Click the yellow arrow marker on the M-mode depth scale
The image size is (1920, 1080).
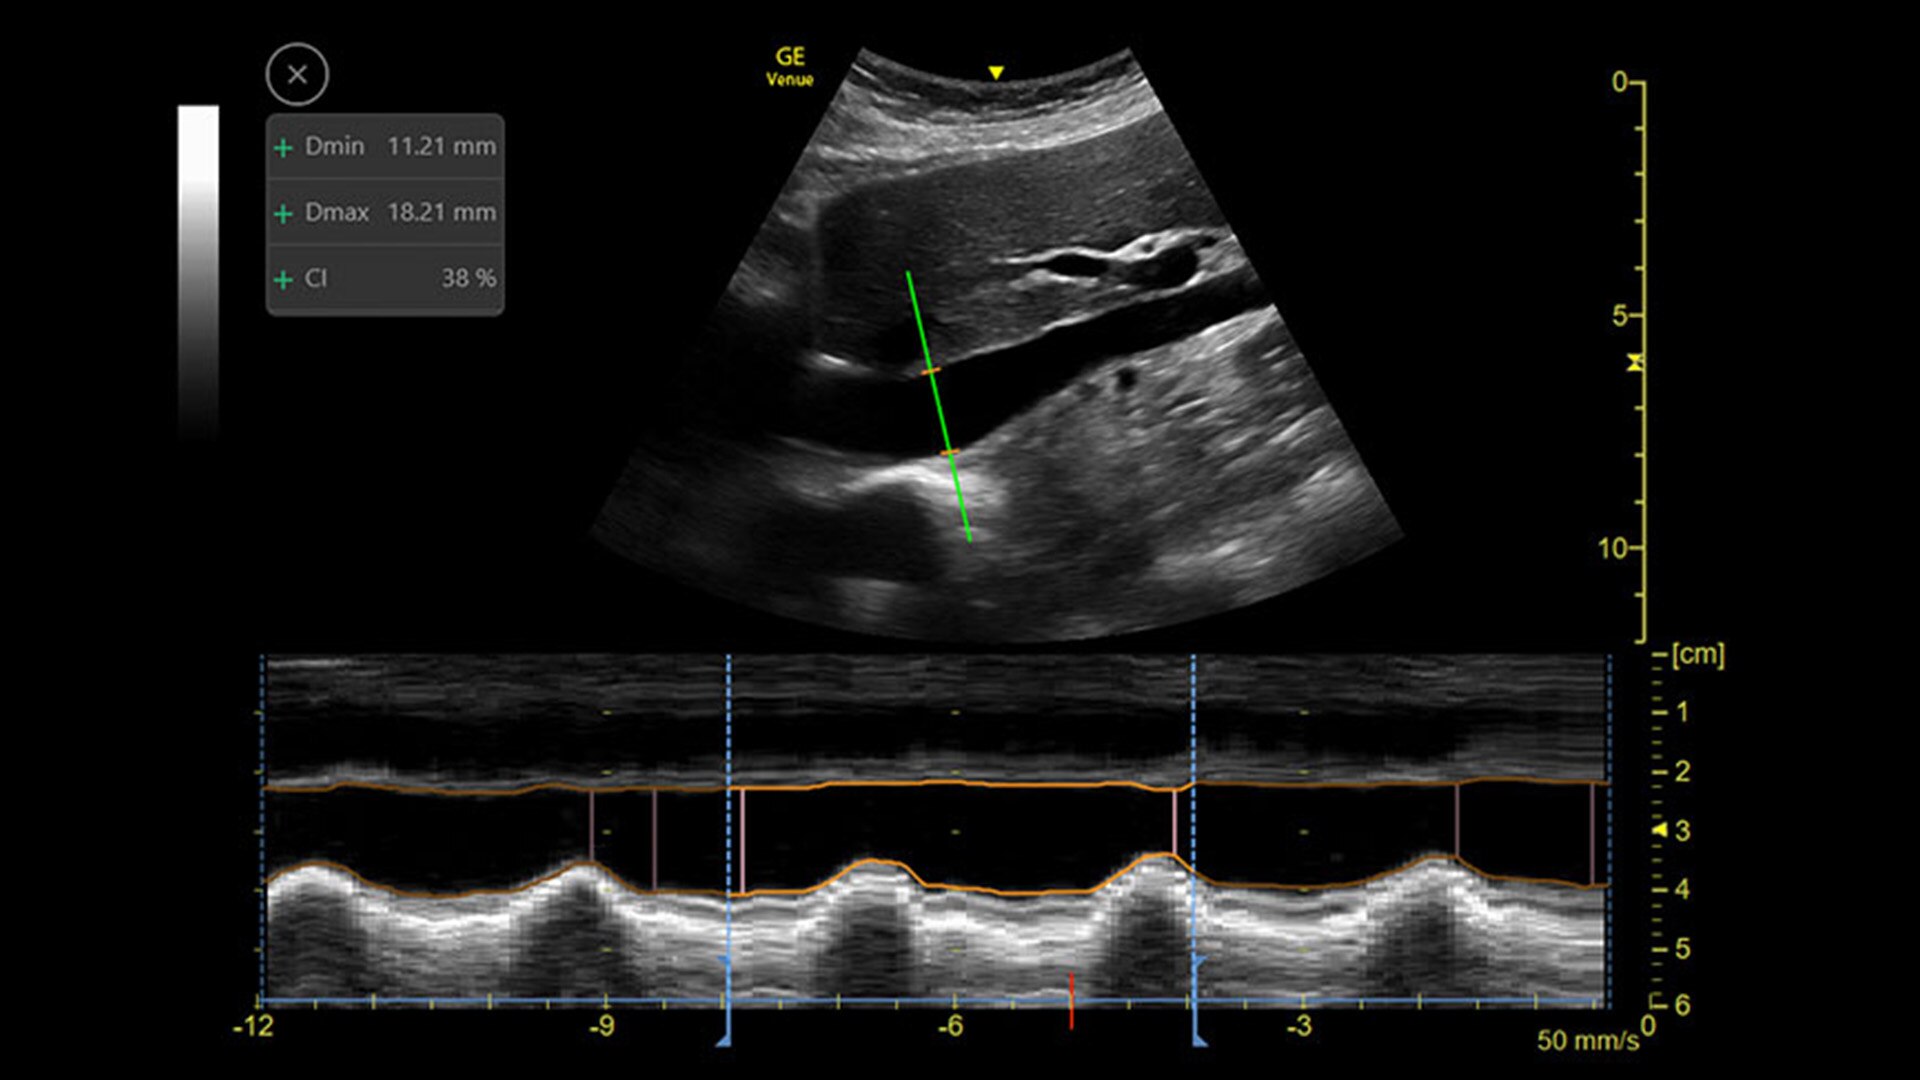point(1660,830)
